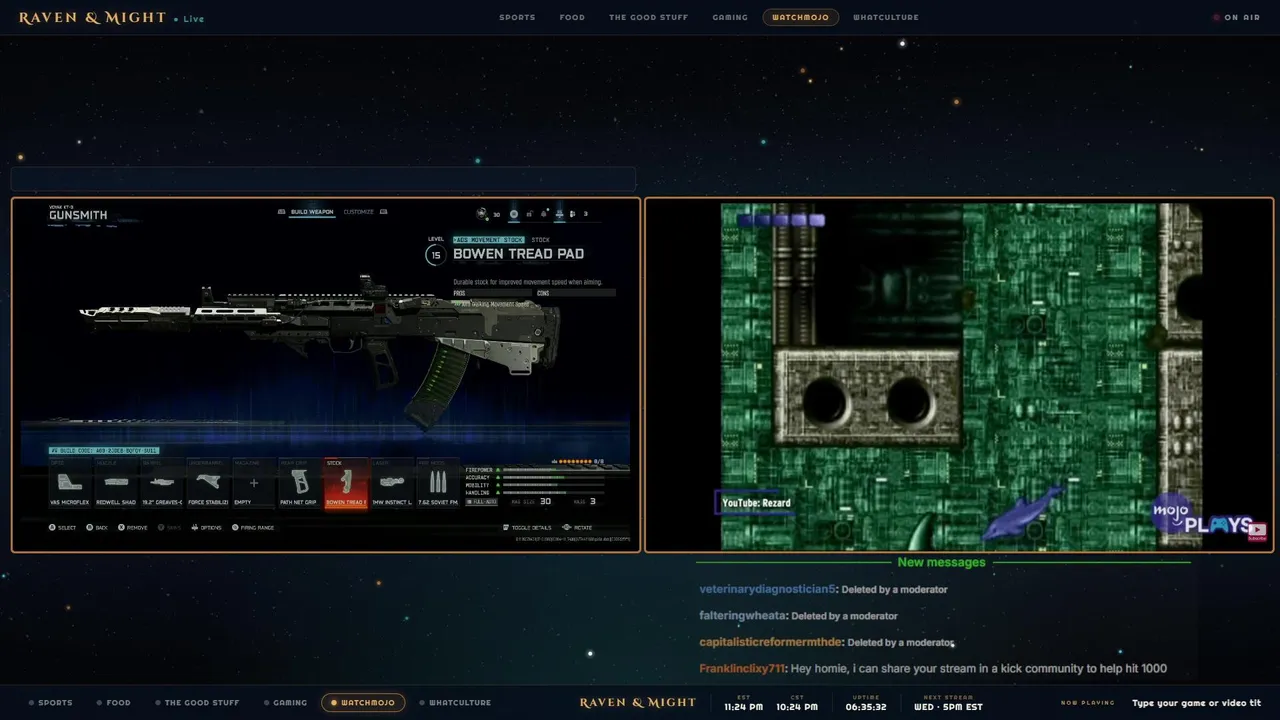Image resolution: width=1280 pixels, height=720 pixels.
Task: Click username Franklinclixy711 in chat
Action: coord(741,668)
